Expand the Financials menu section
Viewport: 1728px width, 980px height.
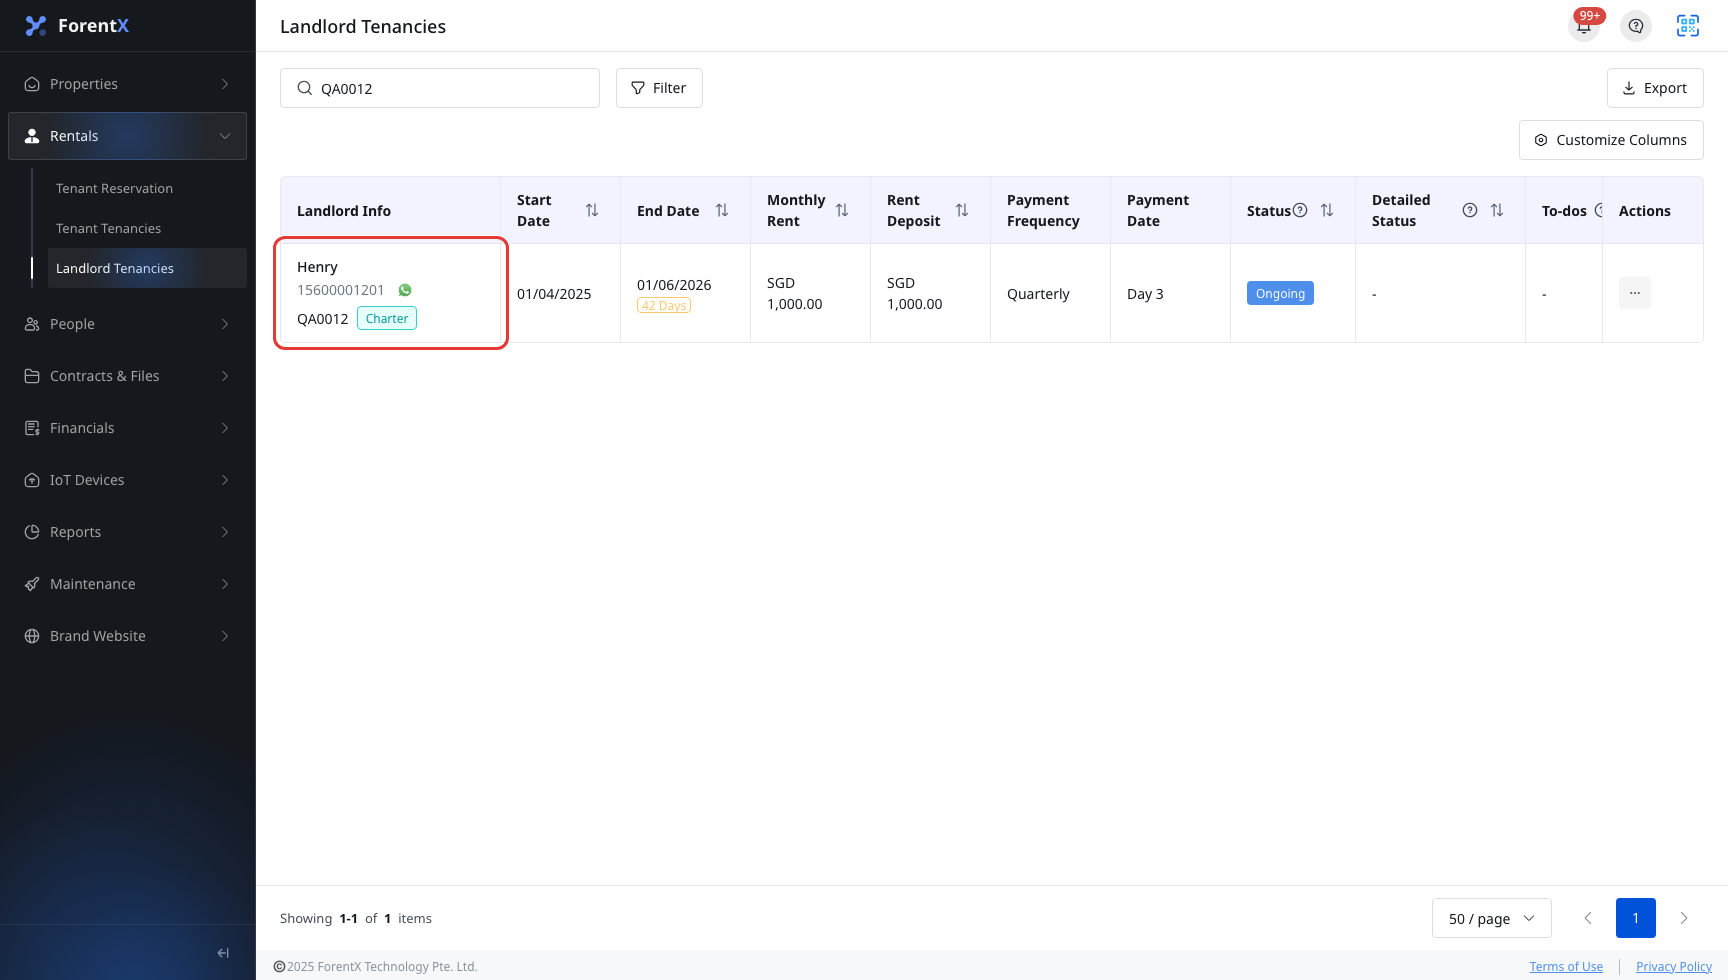[x=128, y=428]
